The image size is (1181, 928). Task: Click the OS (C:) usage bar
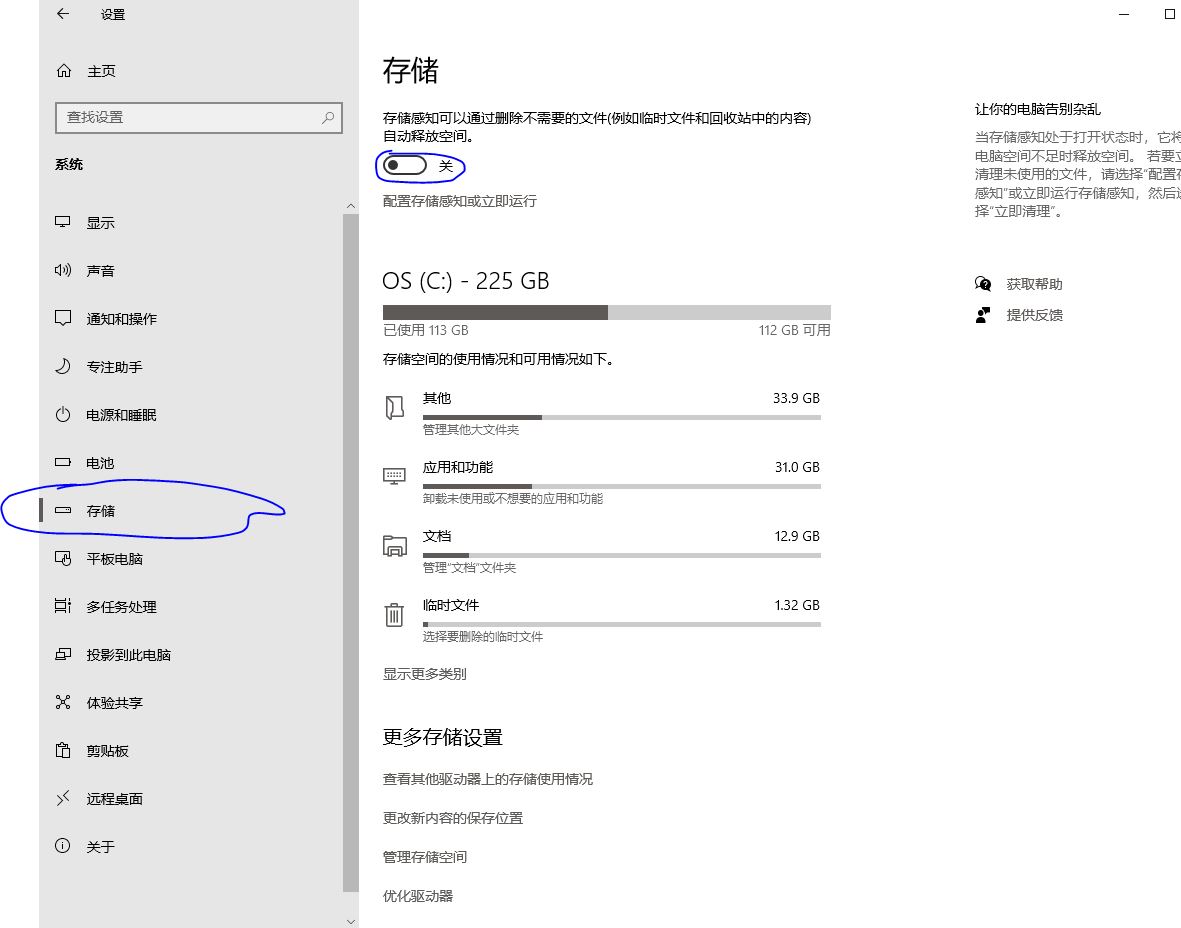tap(605, 311)
